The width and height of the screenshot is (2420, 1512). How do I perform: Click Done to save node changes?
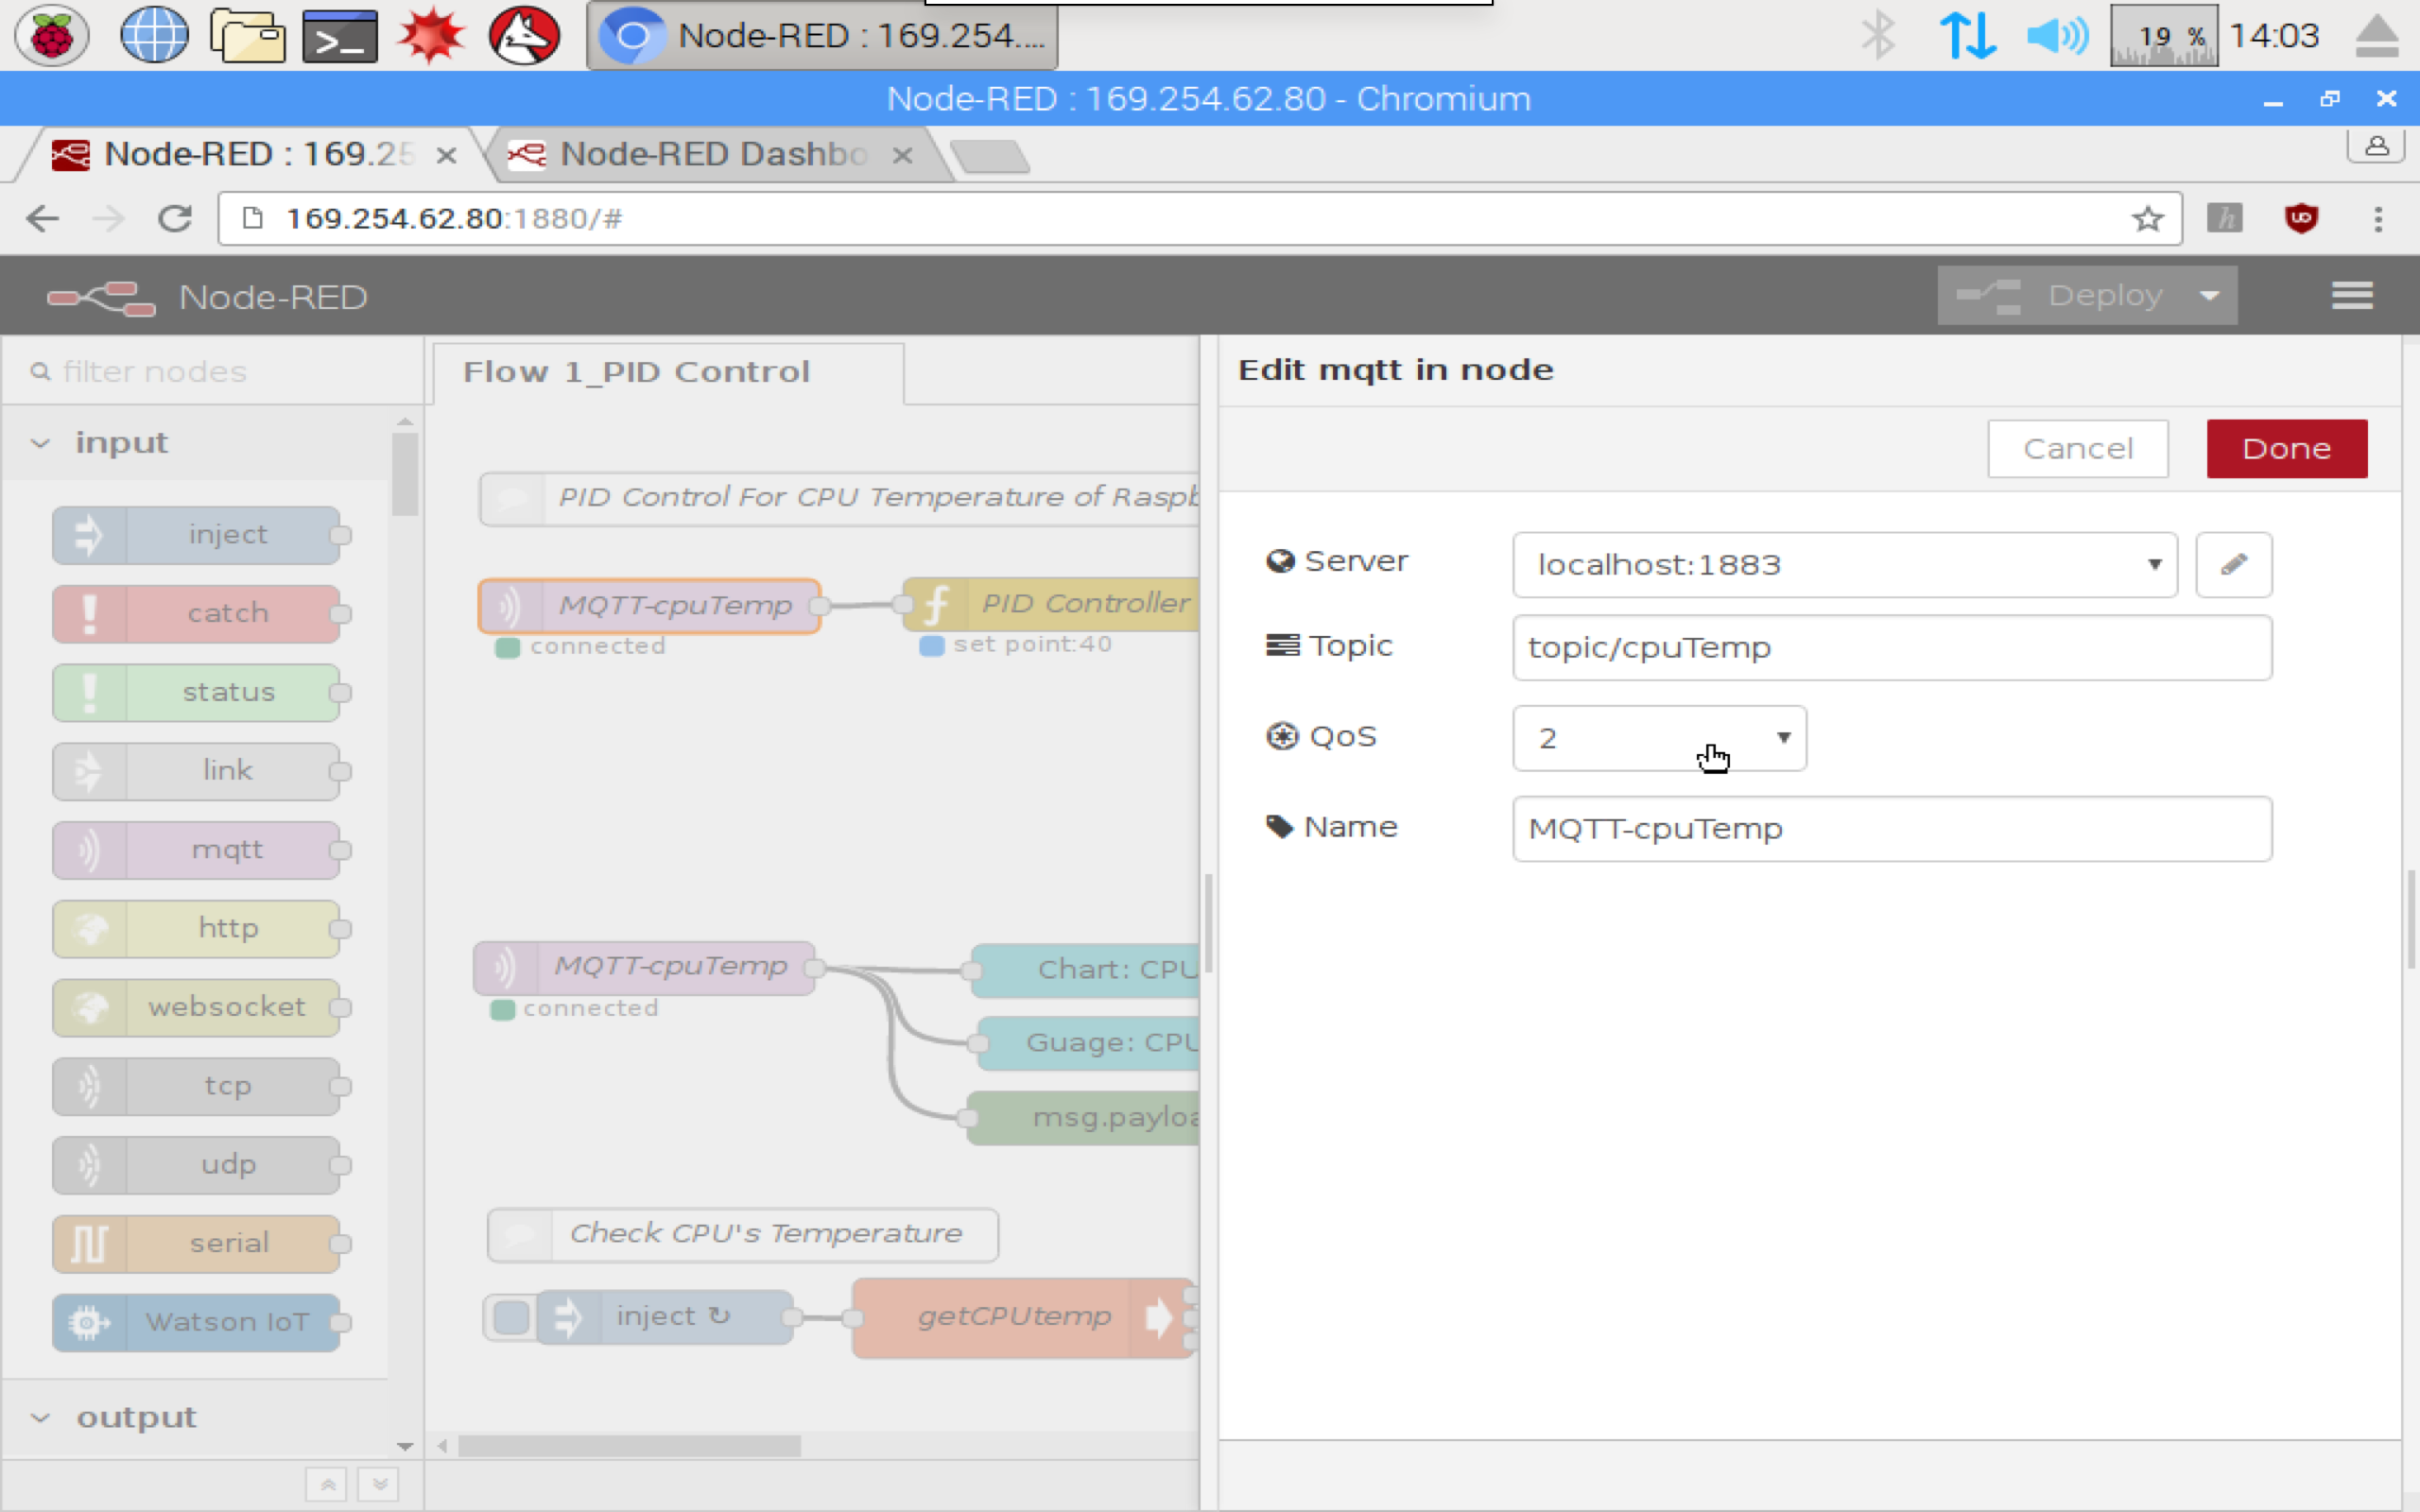click(x=2287, y=449)
